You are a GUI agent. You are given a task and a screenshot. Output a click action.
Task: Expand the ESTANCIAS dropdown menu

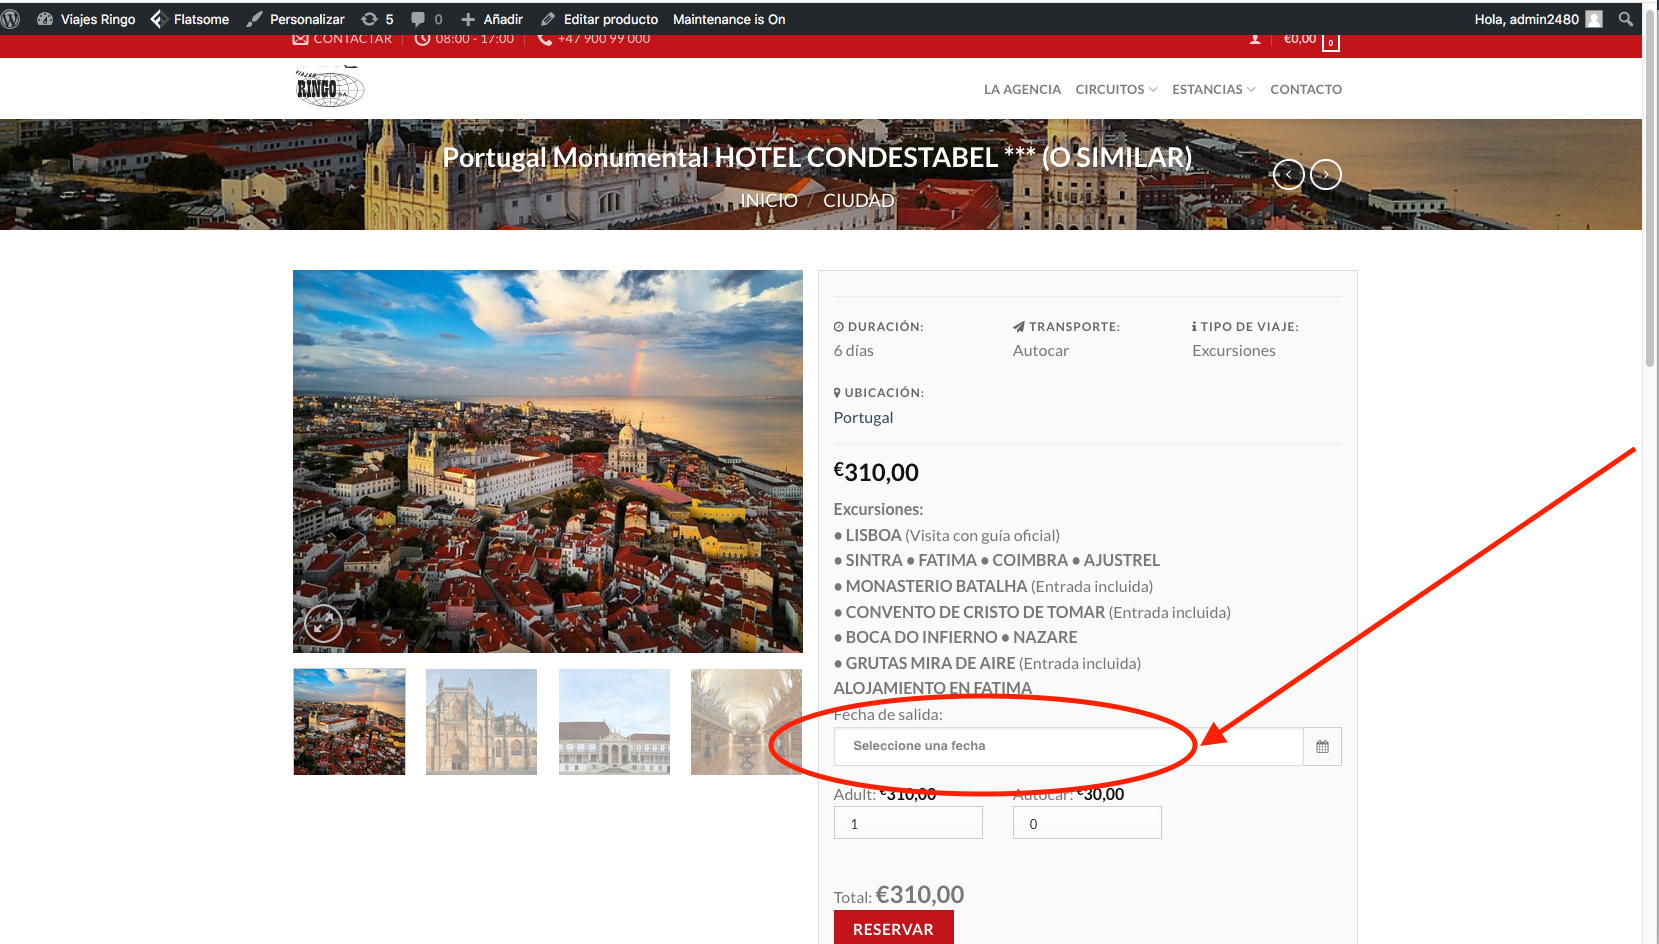[x=1213, y=89]
